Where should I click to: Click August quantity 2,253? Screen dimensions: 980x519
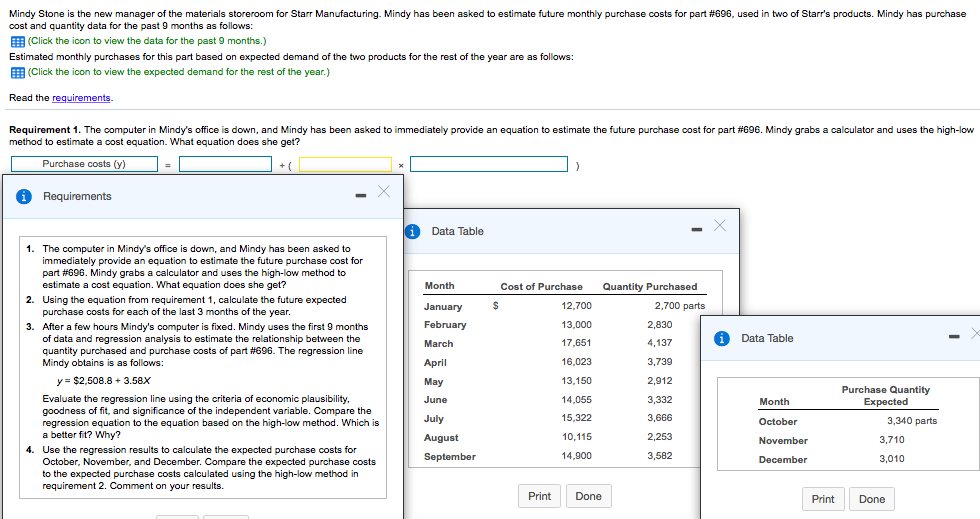(660, 436)
